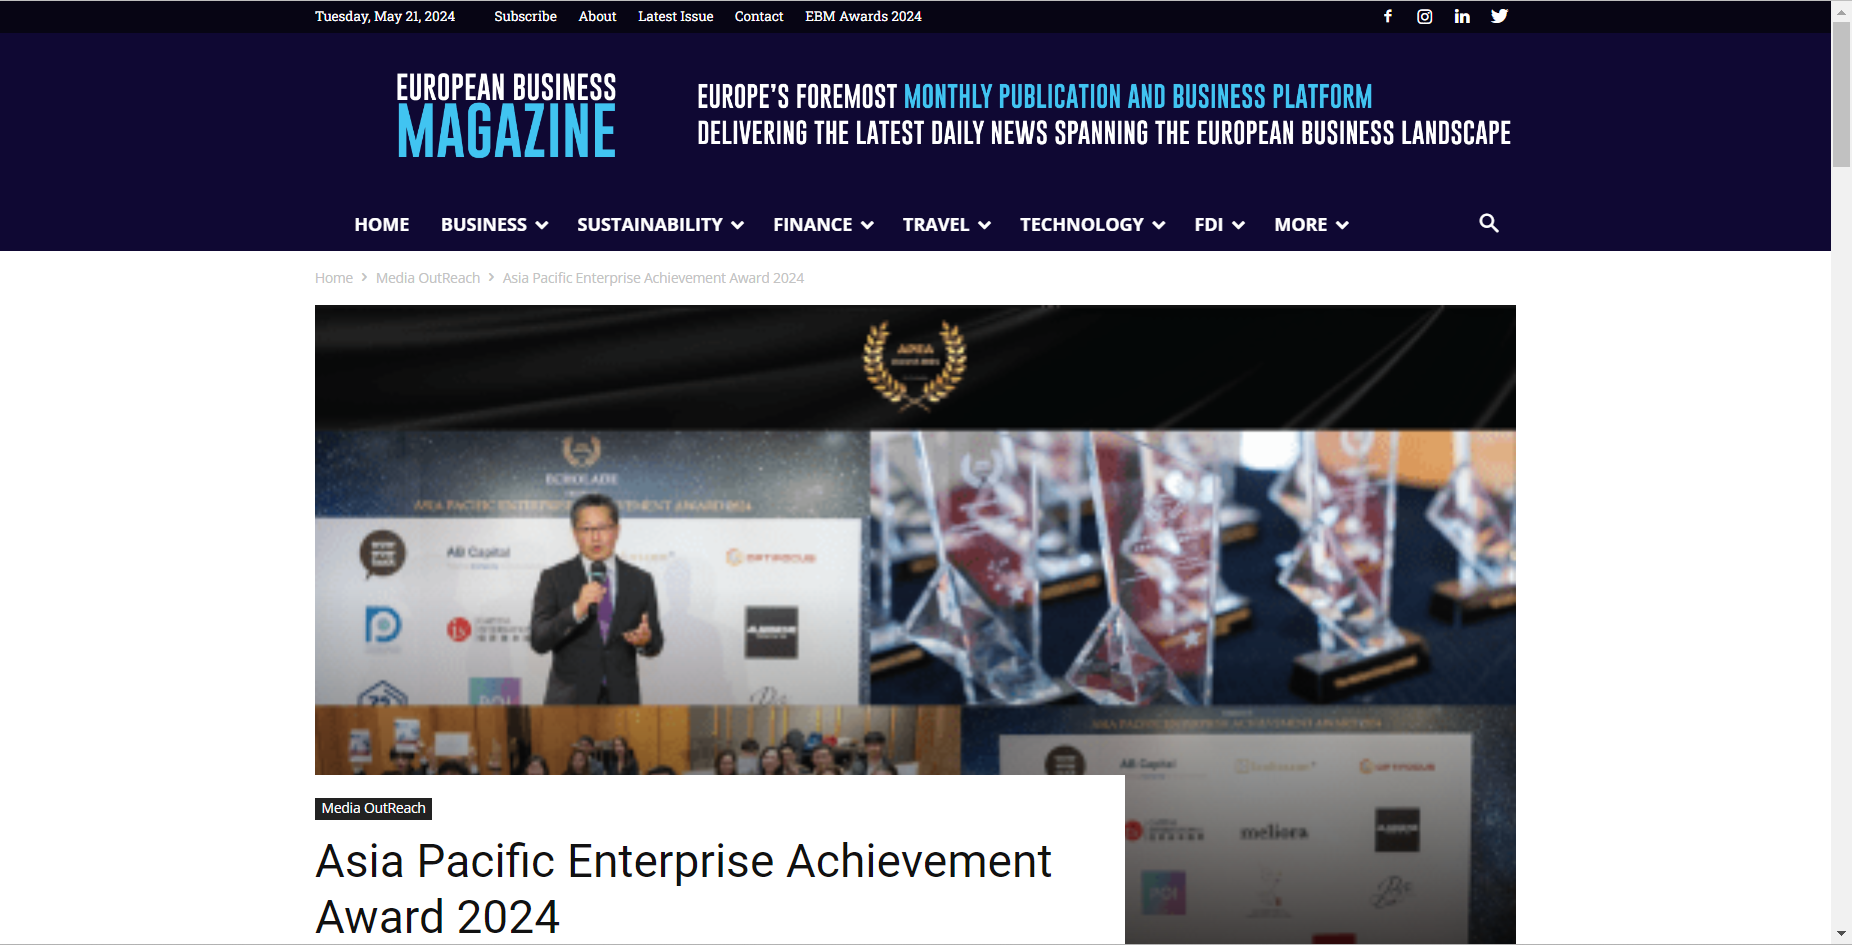The height and width of the screenshot is (945, 1852).
Task: Open the LinkedIn social icon
Action: pyautogui.click(x=1462, y=16)
